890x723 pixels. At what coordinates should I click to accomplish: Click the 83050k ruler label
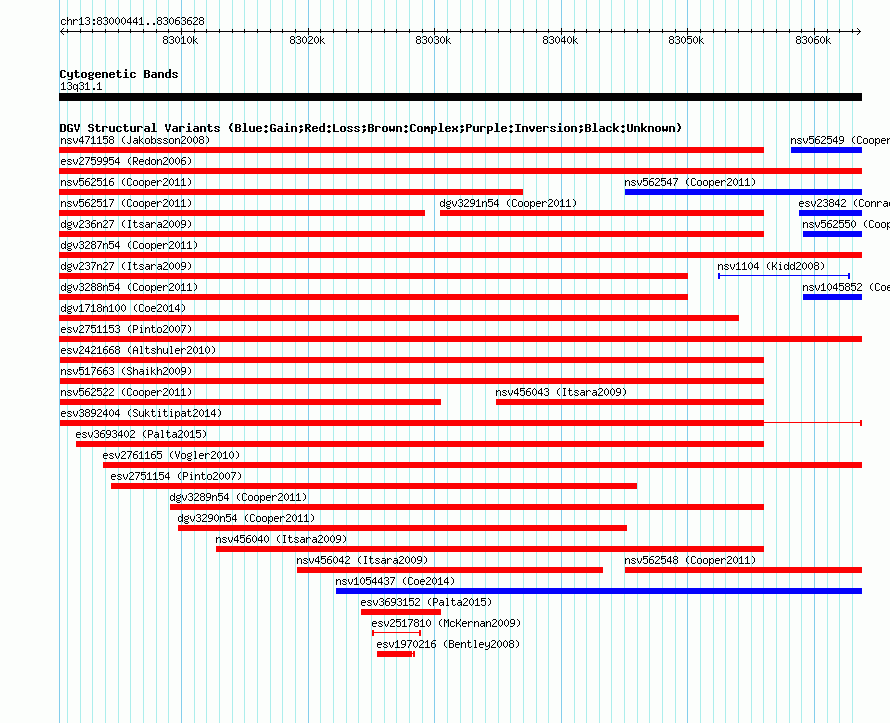(x=686, y=40)
